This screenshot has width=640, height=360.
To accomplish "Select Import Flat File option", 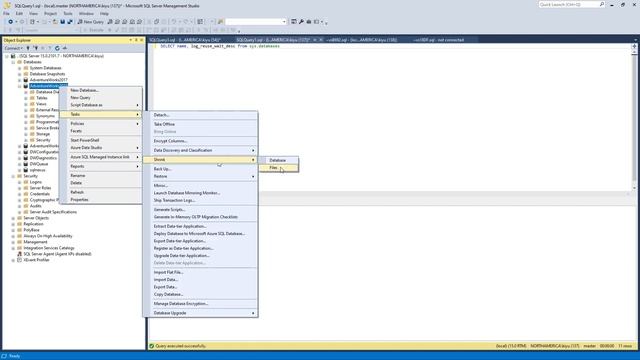I will pos(200,272).
